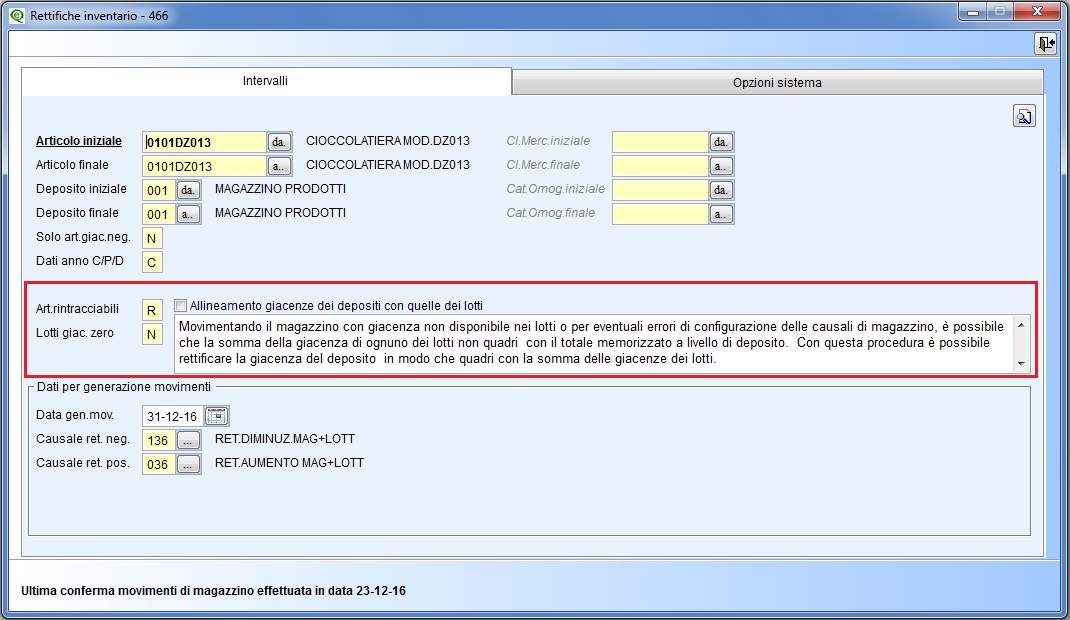Click lookup button for Cat.Omog.iniziale
This screenshot has width=1070, height=620.
tap(722, 190)
